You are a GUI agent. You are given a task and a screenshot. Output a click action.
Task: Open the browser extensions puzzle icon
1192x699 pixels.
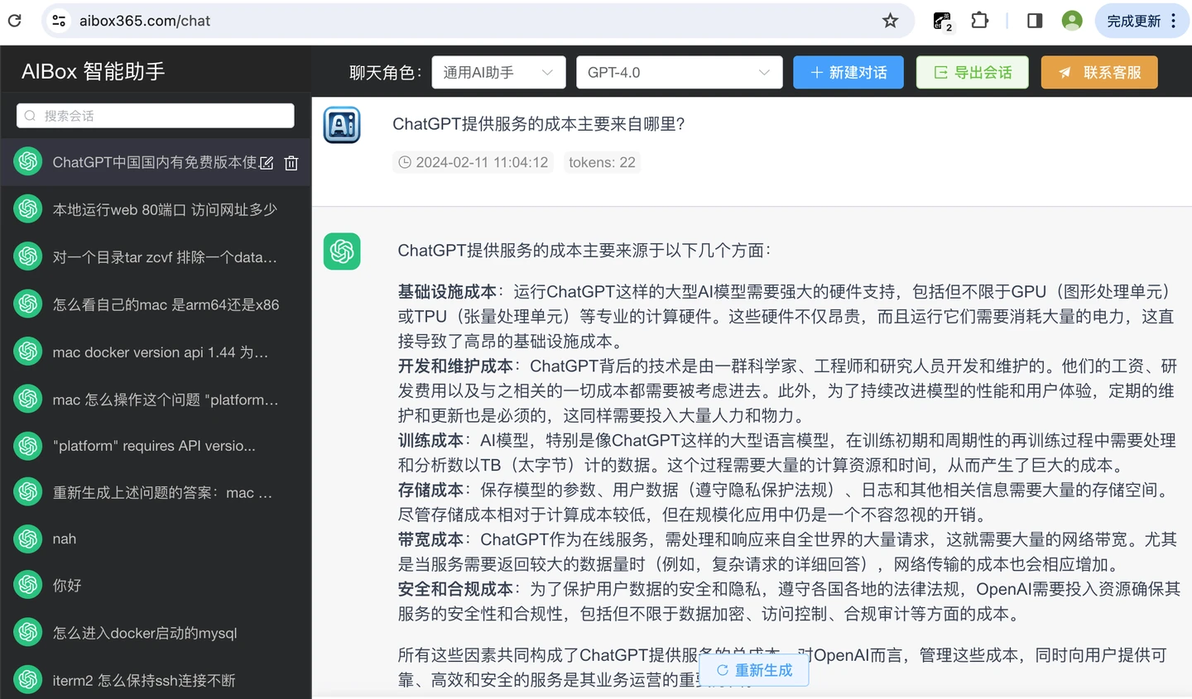[x=980, y=21]
